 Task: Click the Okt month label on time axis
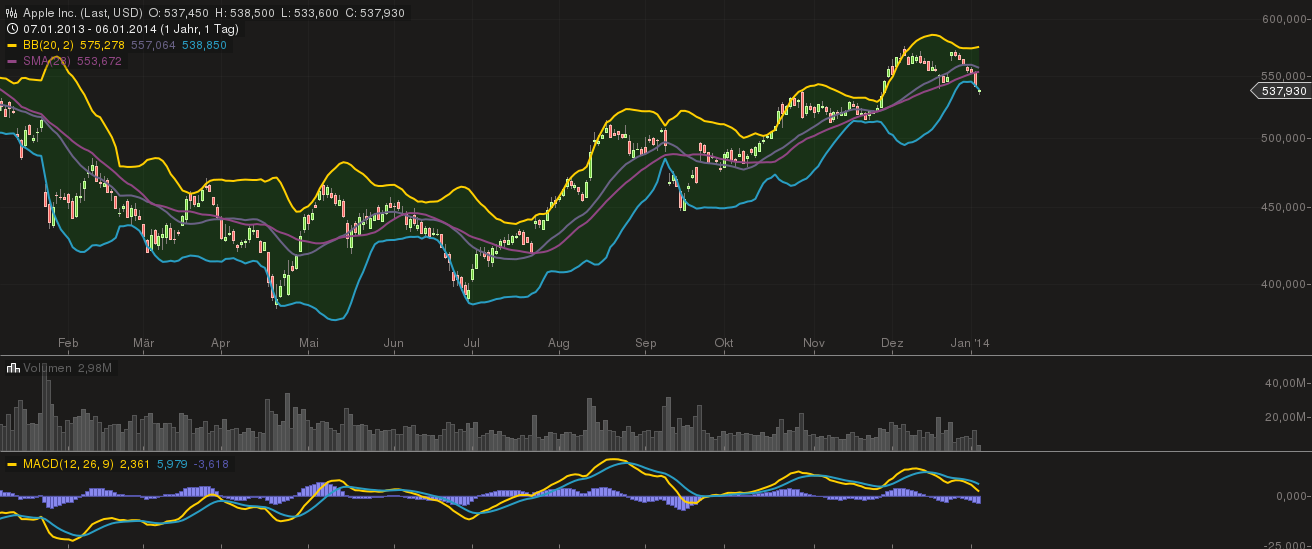pos(724,343)
